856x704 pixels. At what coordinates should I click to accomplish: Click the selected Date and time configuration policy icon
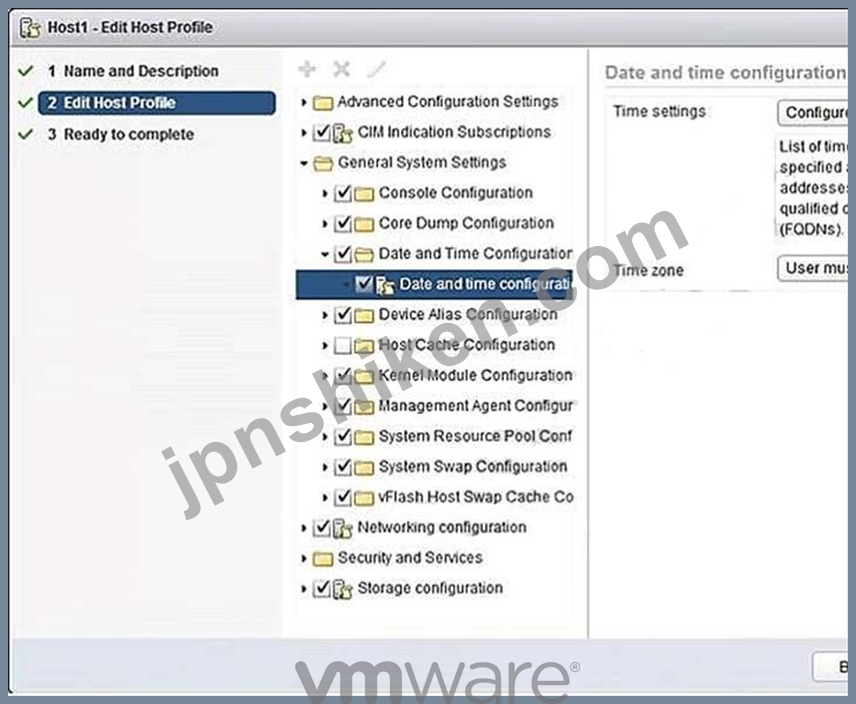click(385, 285)
